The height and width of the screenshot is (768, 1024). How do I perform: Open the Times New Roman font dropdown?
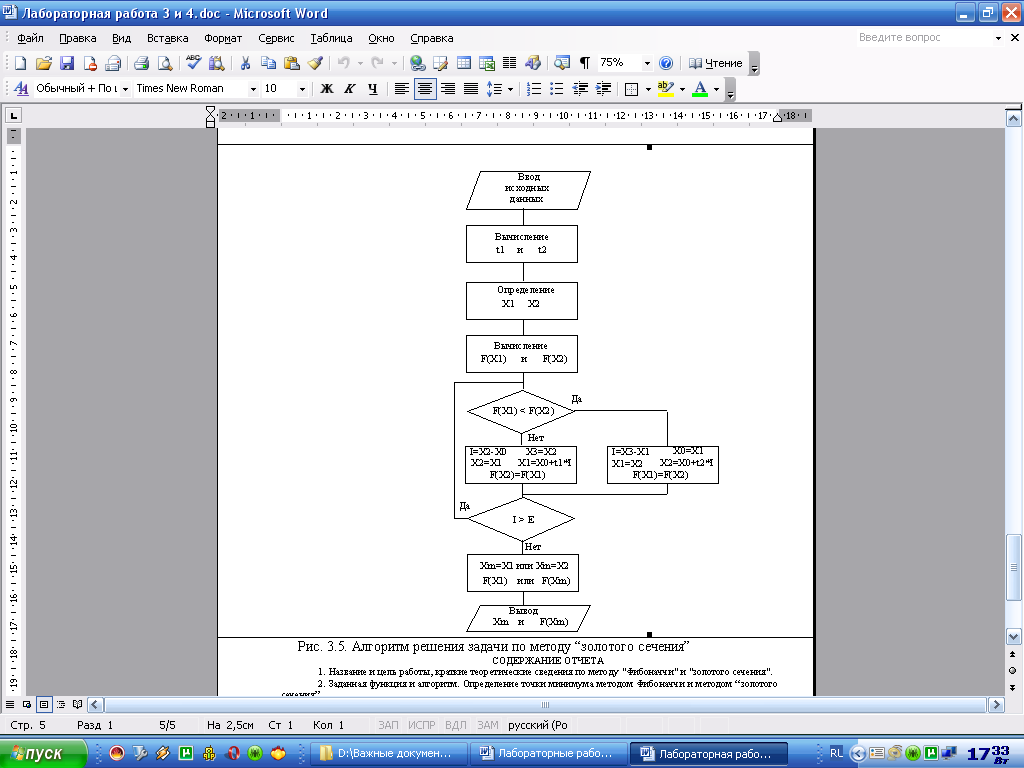pos(253,88)
